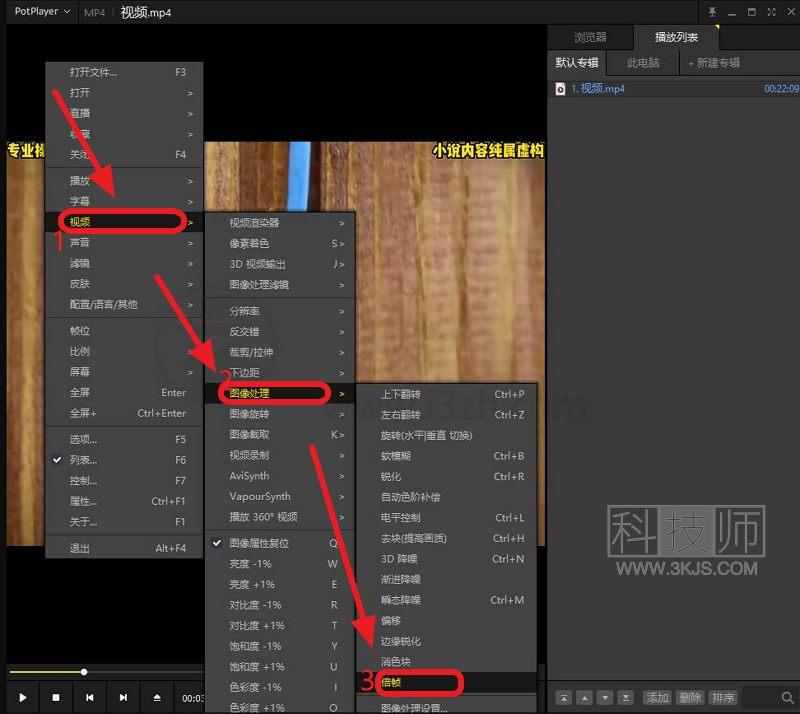Select the 视频 menu entry
Image resolution: width=800 pixels, height=714 pixels.
pos(124,222)
